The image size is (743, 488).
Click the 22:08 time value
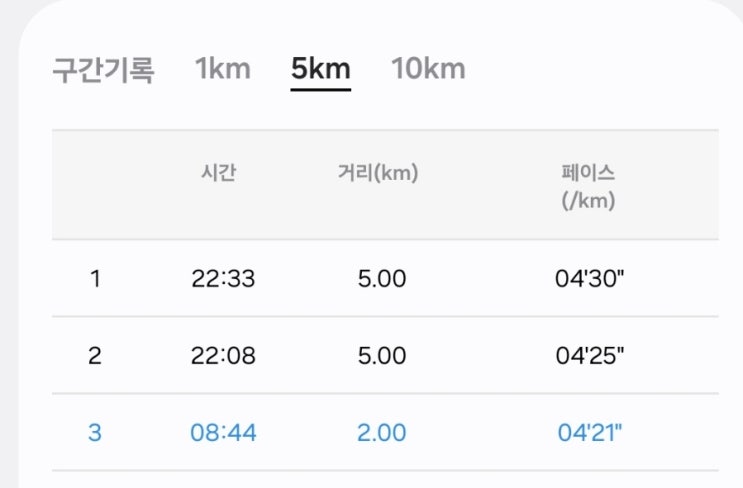[223, 355]
